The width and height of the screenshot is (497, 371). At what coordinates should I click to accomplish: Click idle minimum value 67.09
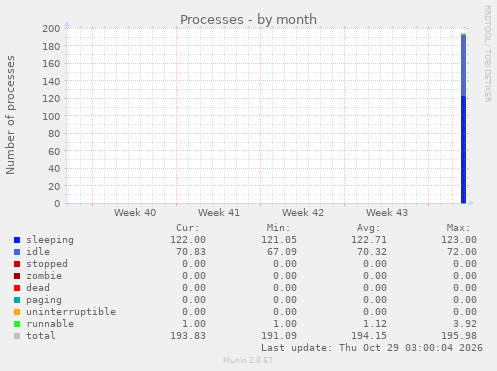click(282, 252)
